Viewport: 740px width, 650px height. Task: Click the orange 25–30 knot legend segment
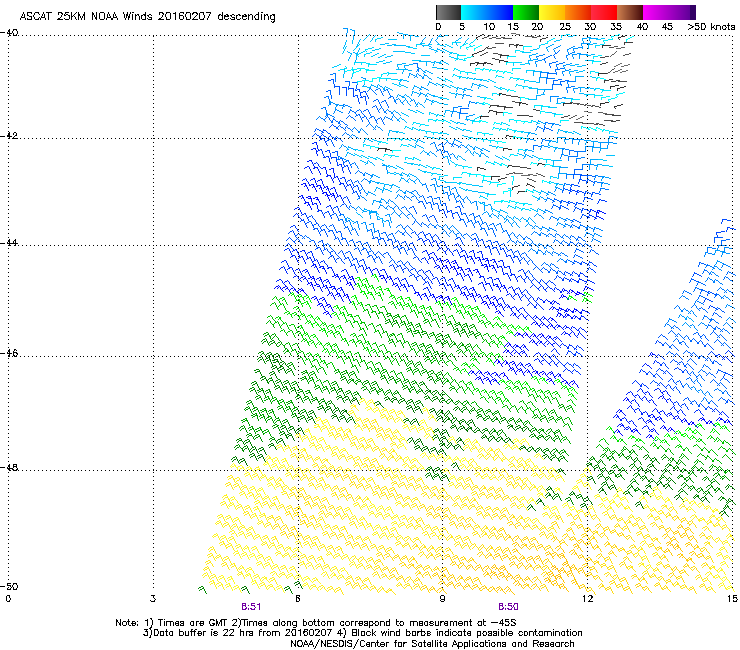point(578,12)
